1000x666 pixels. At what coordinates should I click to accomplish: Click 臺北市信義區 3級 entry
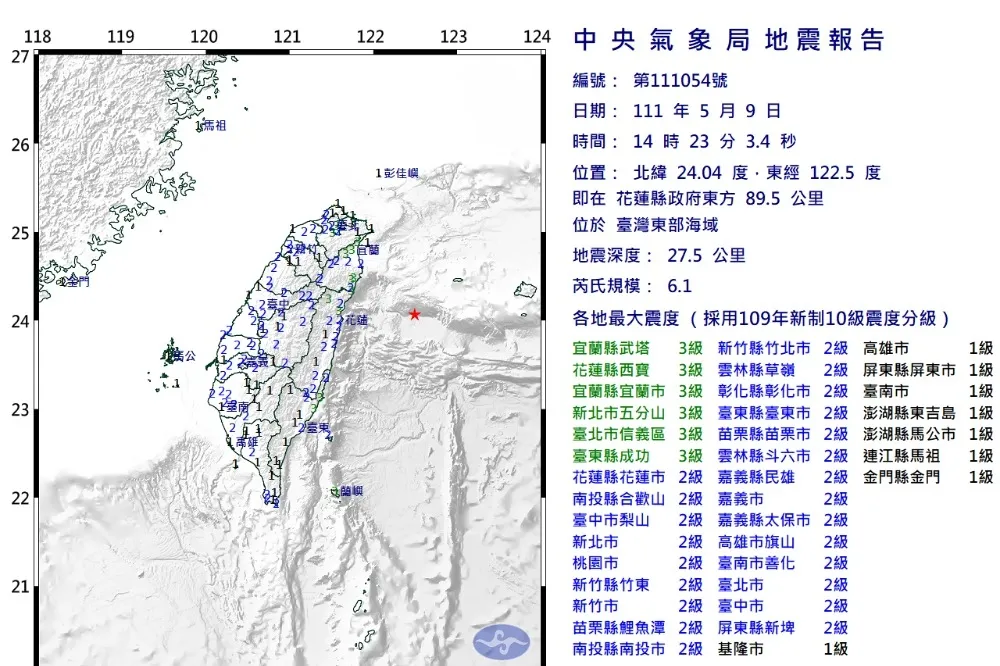click(x=637, y=434)
